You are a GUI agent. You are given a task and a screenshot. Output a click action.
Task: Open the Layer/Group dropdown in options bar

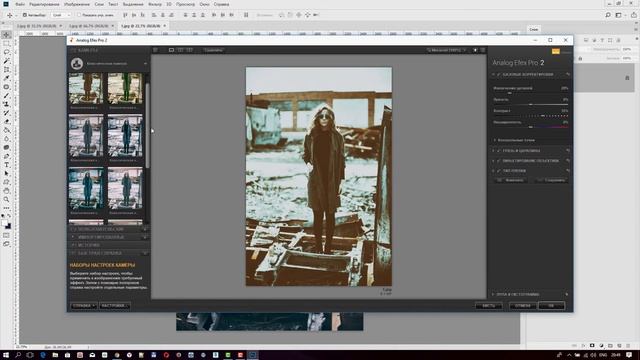(62, 15)
